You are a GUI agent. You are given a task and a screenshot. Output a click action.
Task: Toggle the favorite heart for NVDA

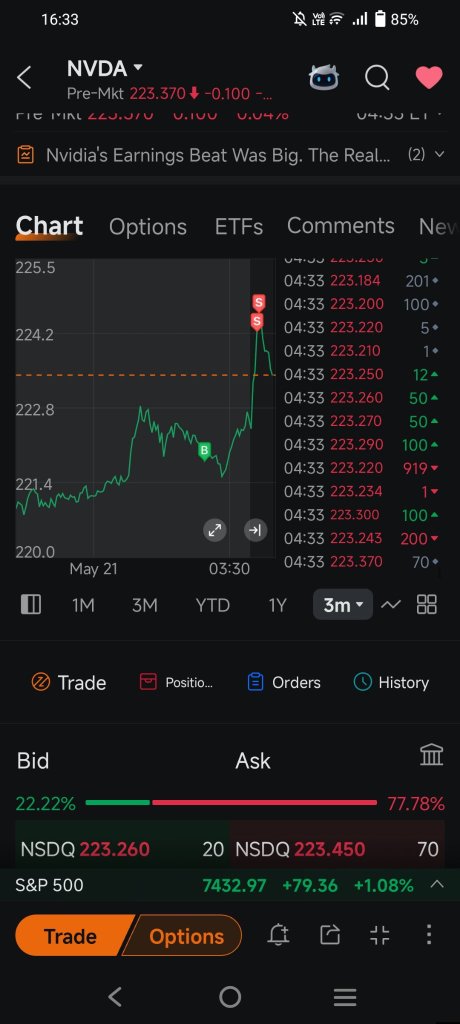[x=429, y=78]
